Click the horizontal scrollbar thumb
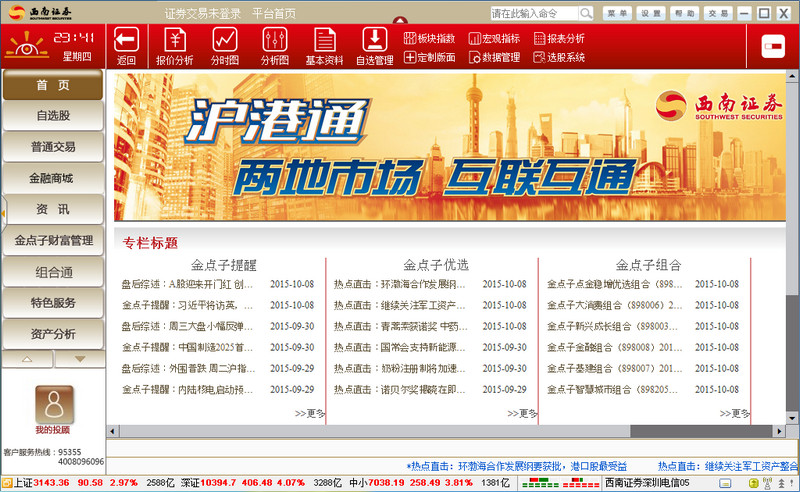 [x=701, y=431]
